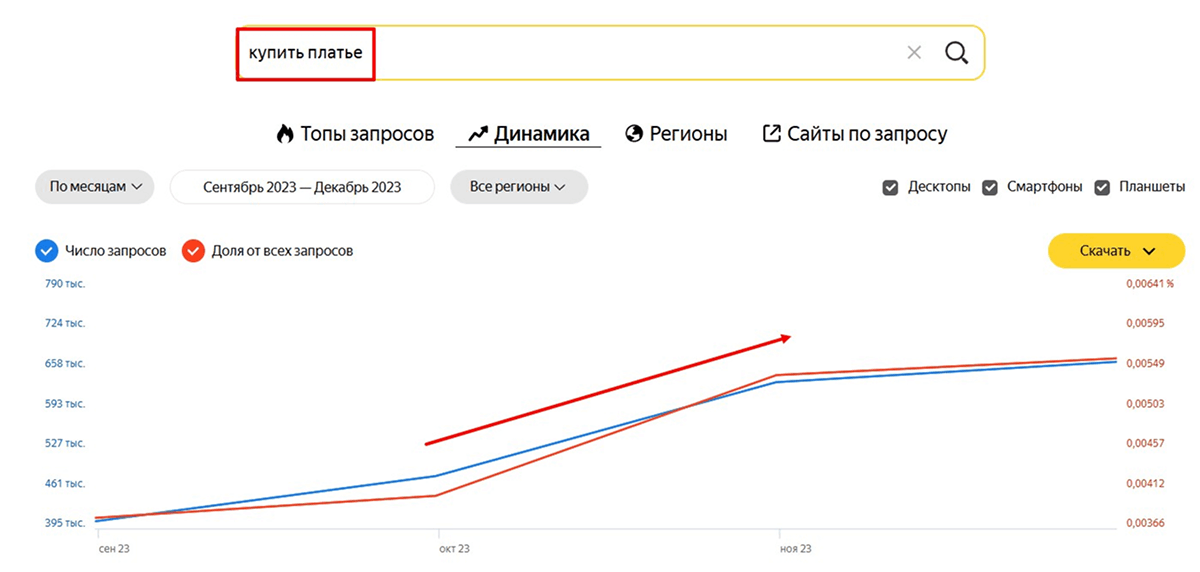Uncheck the Десктопы checkbox
Viewport: 1200px width, 572px height.
point(890,187)
